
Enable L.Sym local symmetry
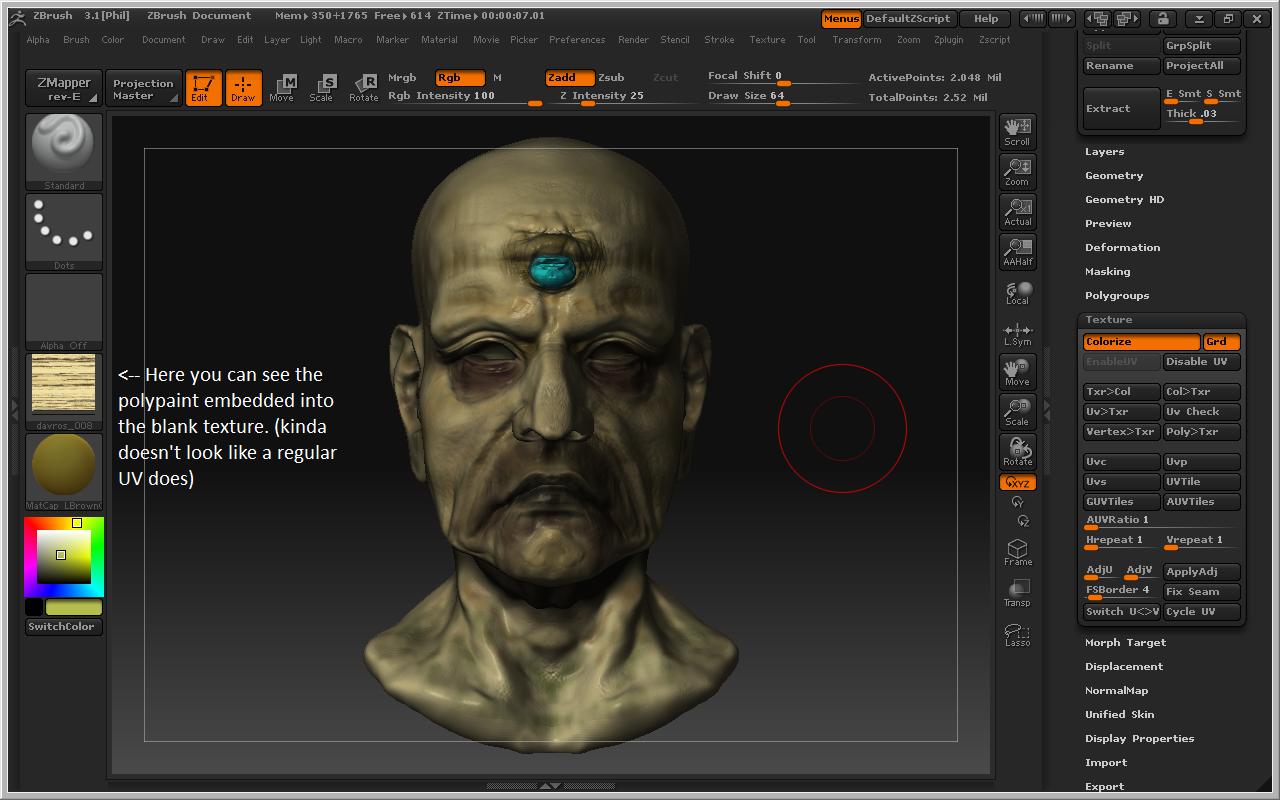(x=1017, y=334)
